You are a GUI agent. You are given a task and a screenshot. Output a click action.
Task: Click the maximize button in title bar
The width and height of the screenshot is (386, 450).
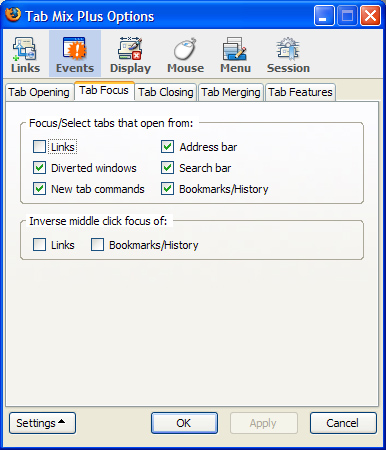pos(347,16)
